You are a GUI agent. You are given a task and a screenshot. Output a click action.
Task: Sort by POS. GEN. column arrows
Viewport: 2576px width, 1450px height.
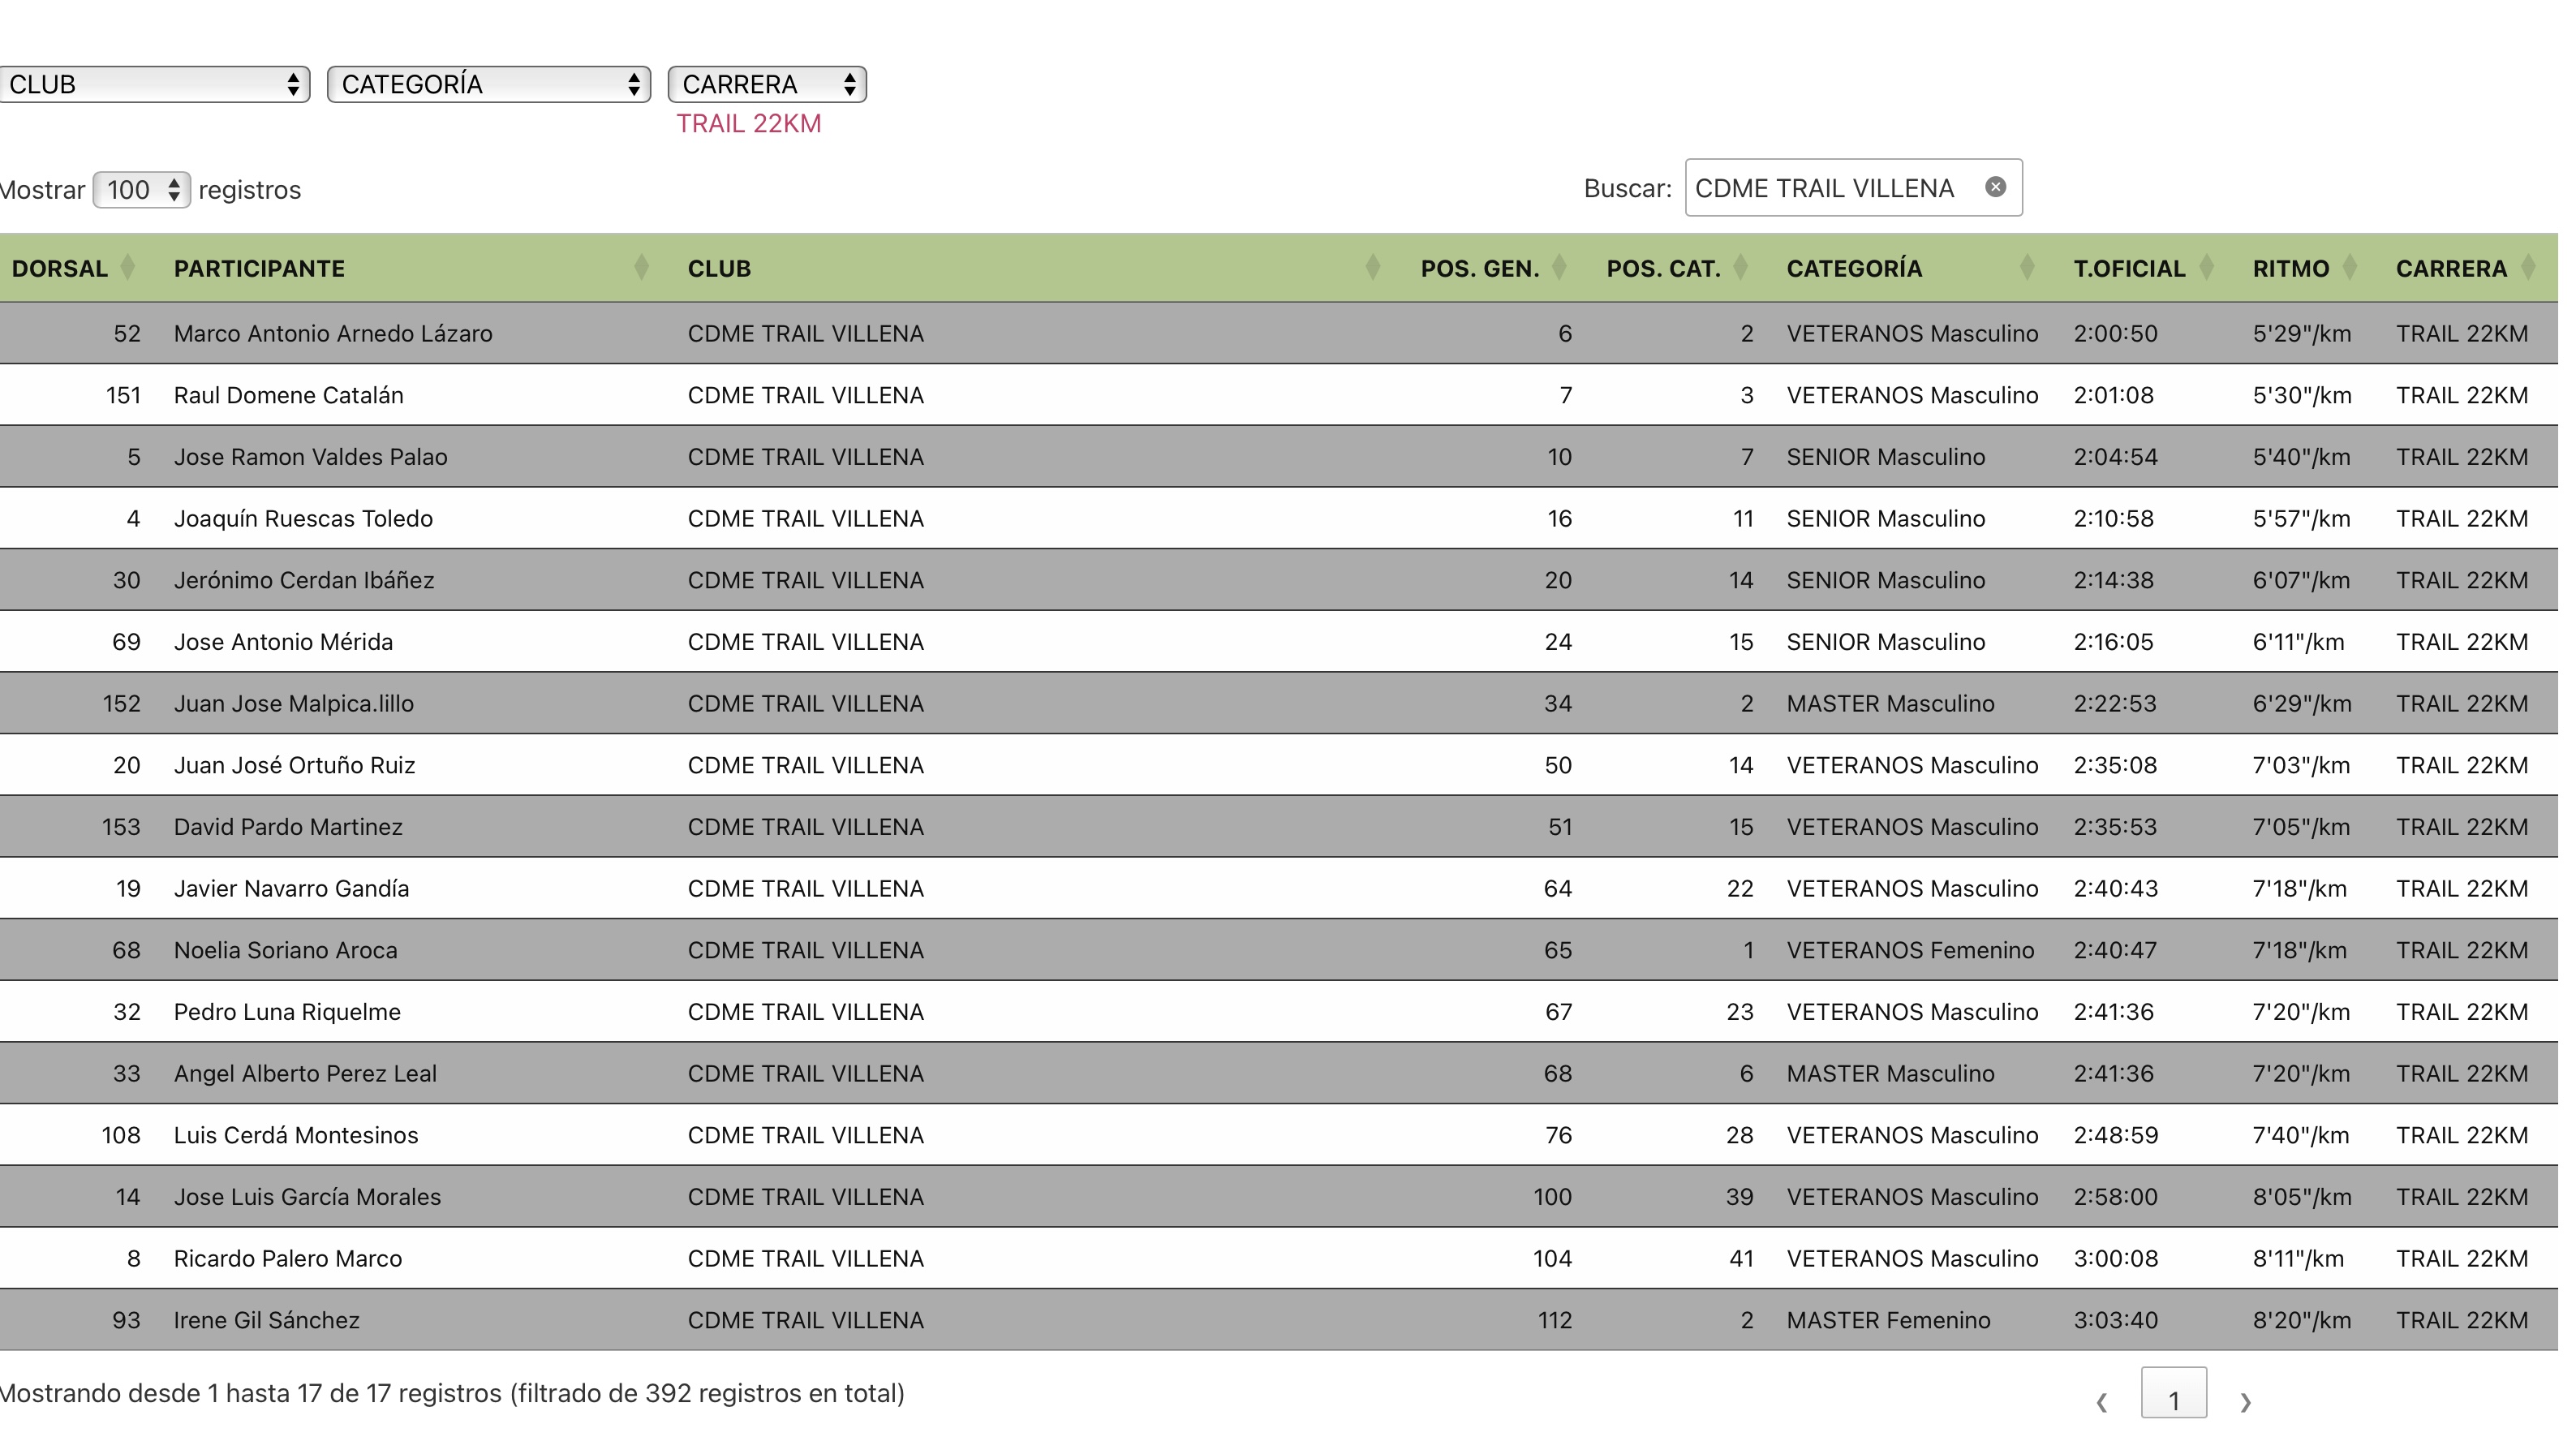1559,267
